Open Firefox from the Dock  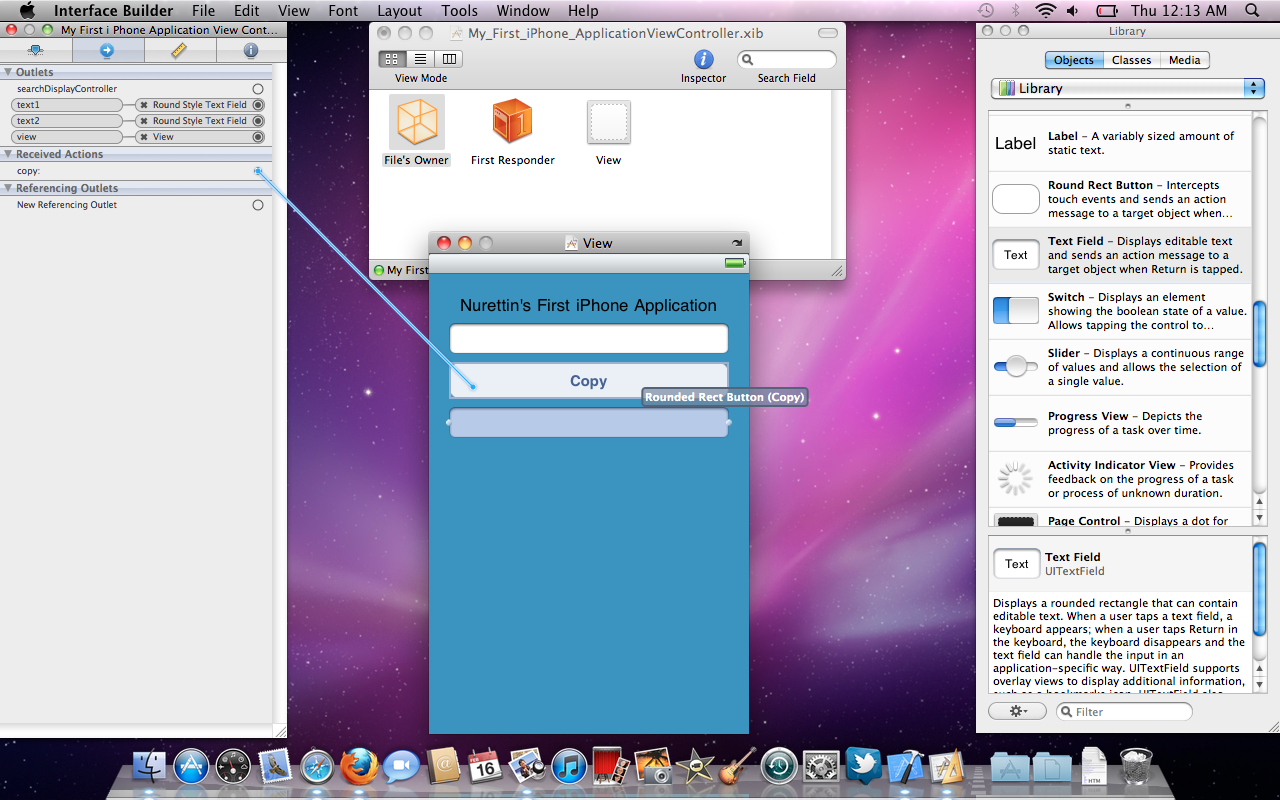pyautogui.click(x=359, y=767)
